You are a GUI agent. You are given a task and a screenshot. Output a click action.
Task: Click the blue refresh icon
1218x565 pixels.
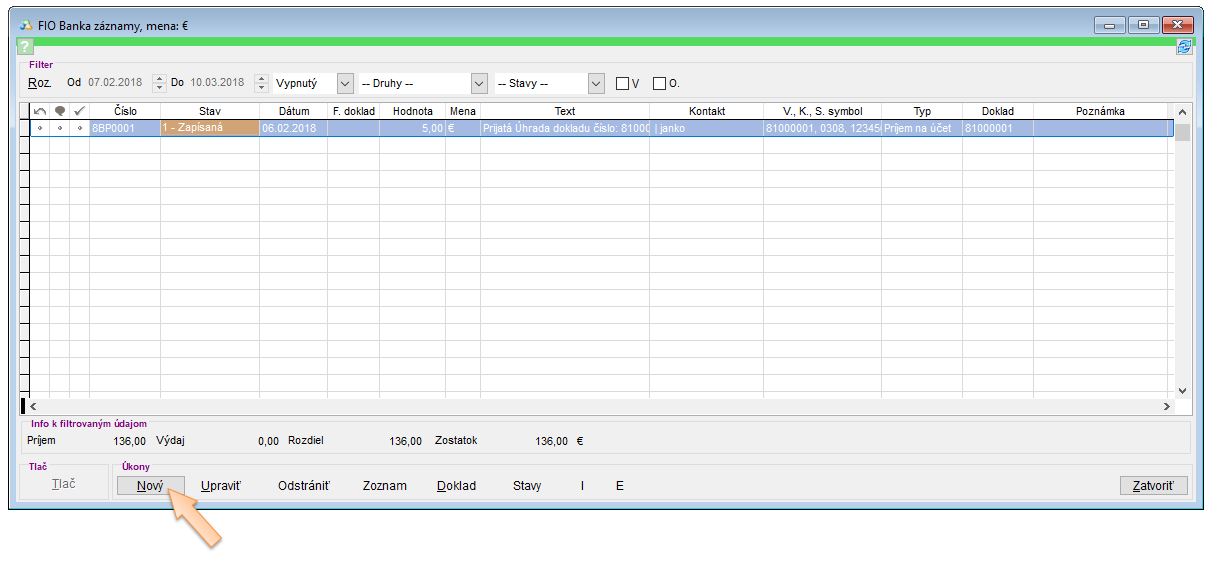1185,47
